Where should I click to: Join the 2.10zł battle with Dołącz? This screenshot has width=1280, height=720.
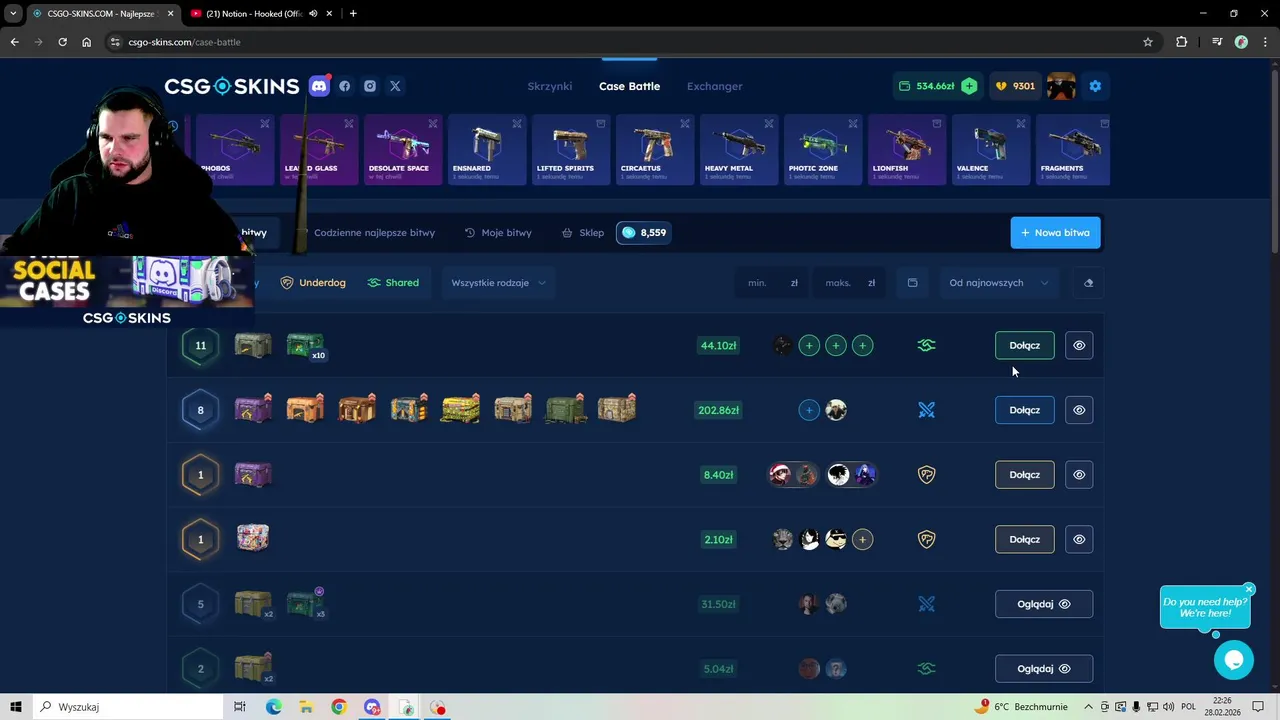pos(1024,539)
